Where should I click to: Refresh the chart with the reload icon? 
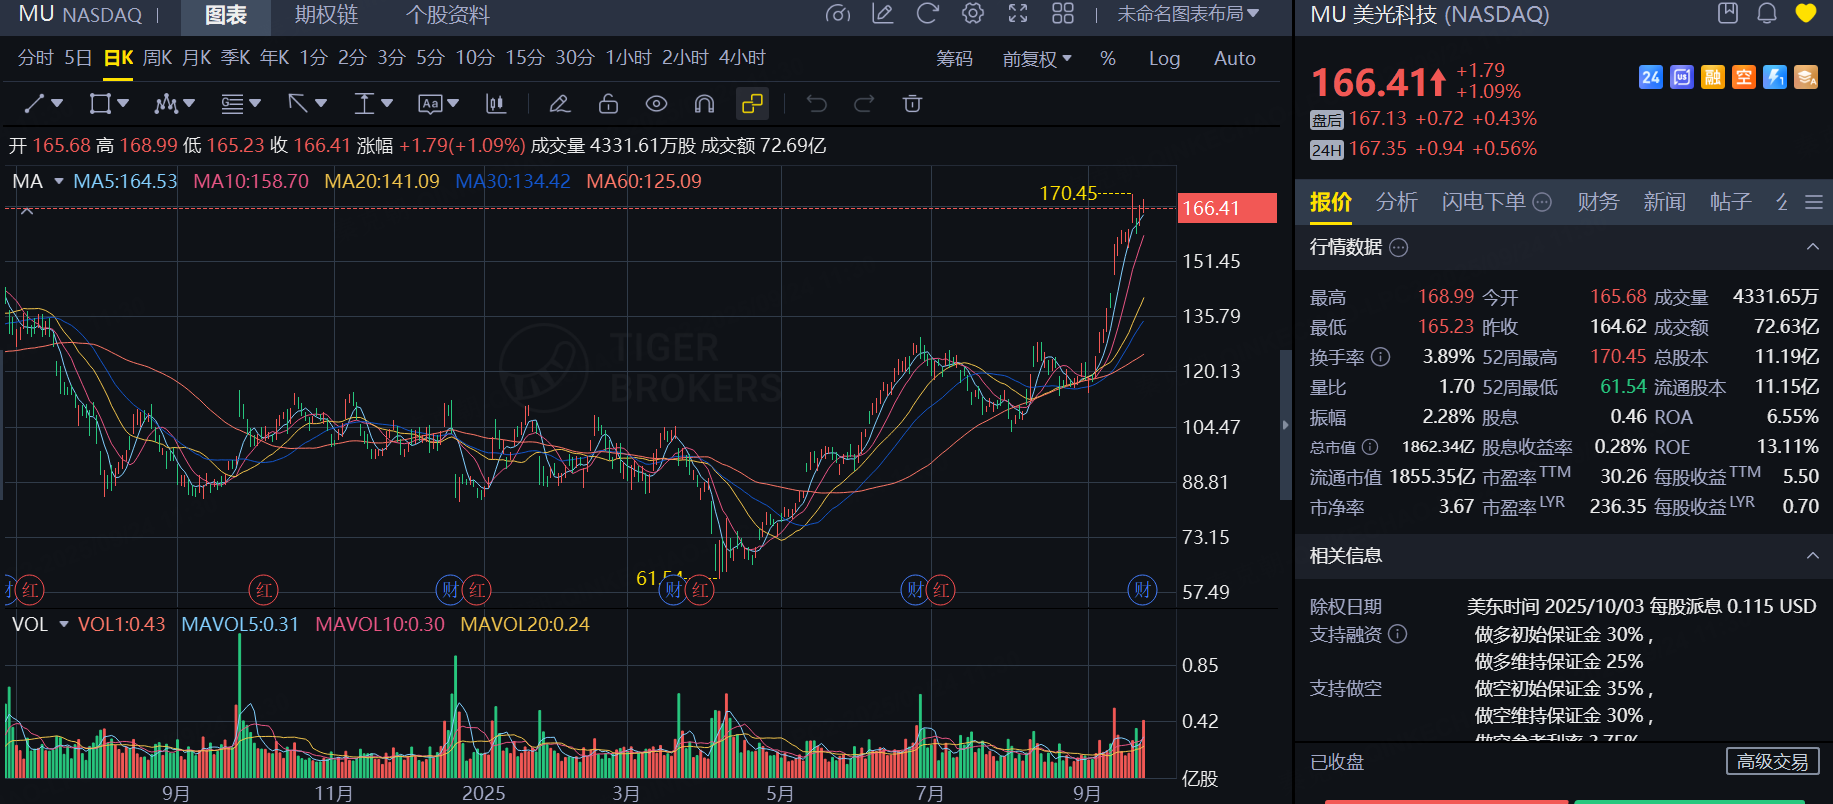(928, 14)
